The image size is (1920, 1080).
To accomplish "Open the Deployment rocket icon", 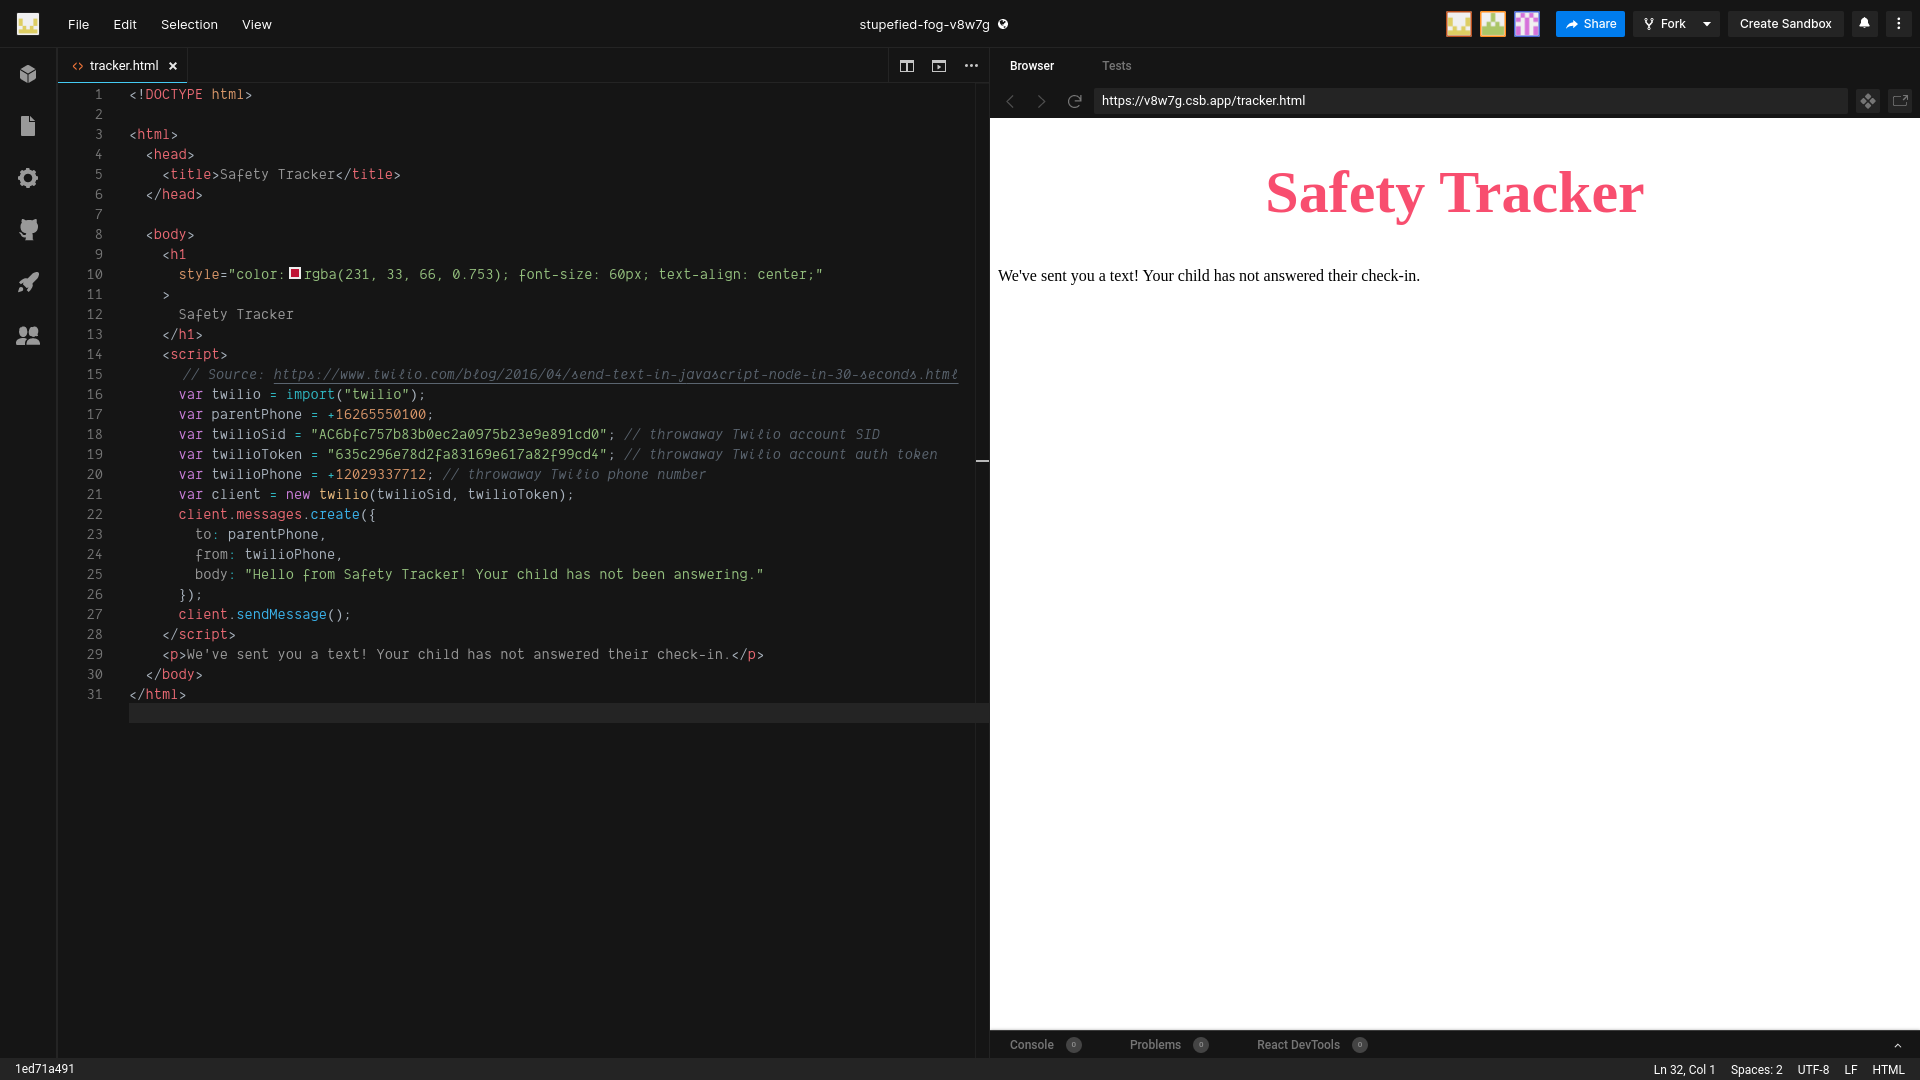I will coord(28,282).
